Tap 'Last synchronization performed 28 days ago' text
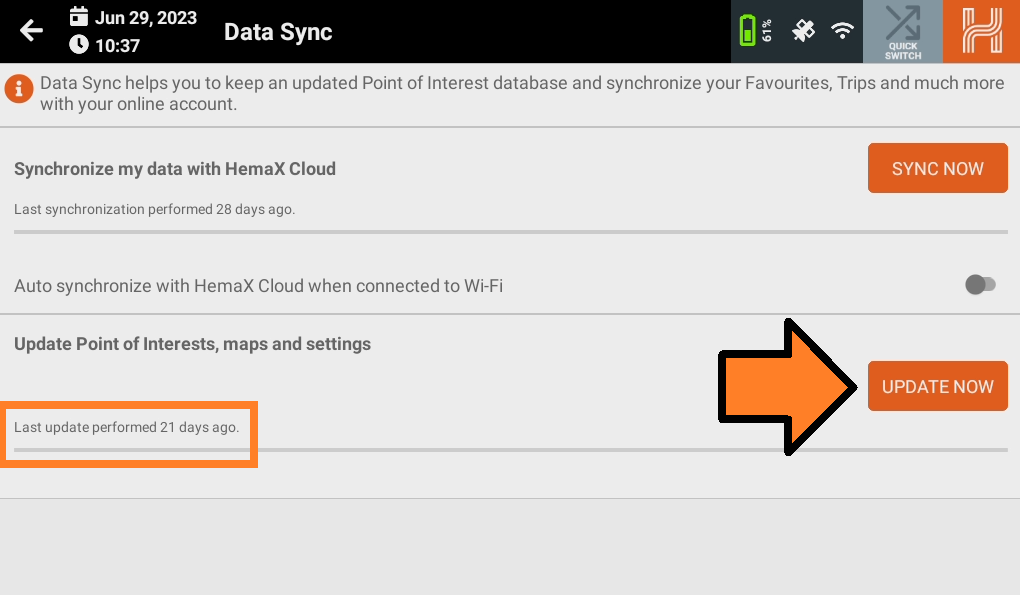 155,209
